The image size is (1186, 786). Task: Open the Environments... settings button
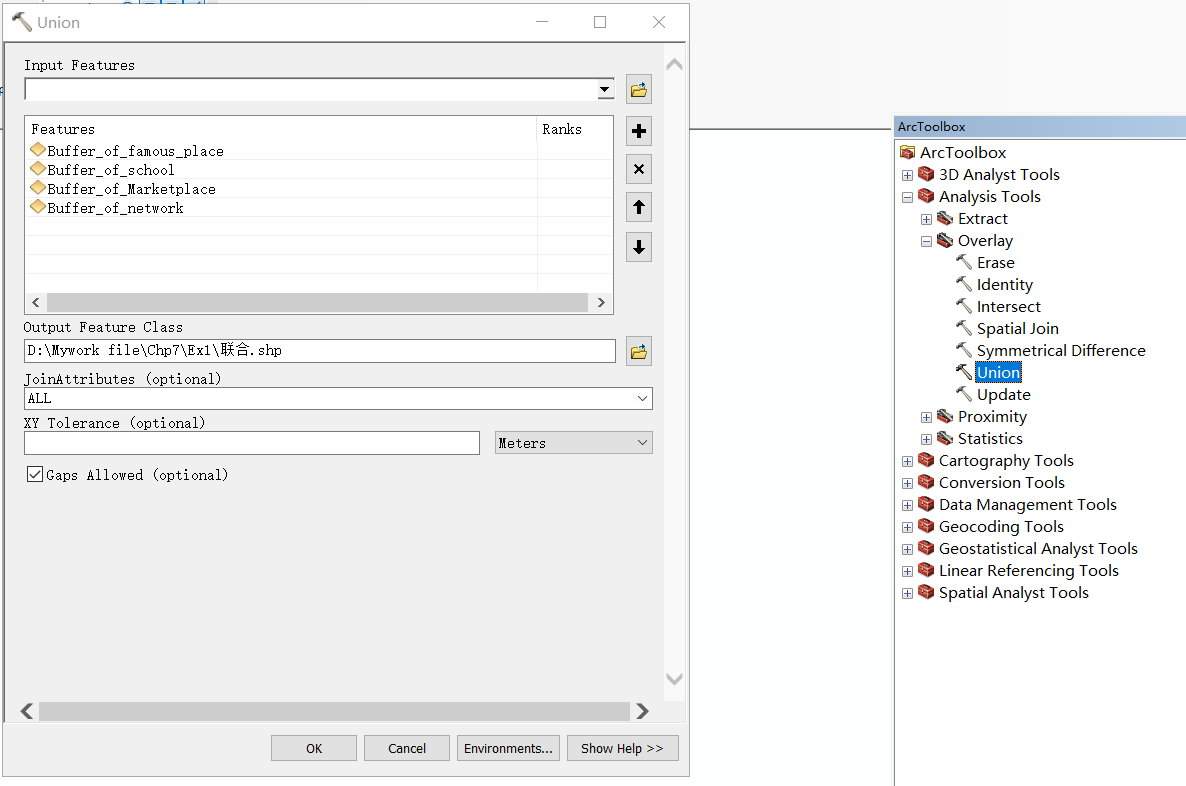(x=508, y=748)
